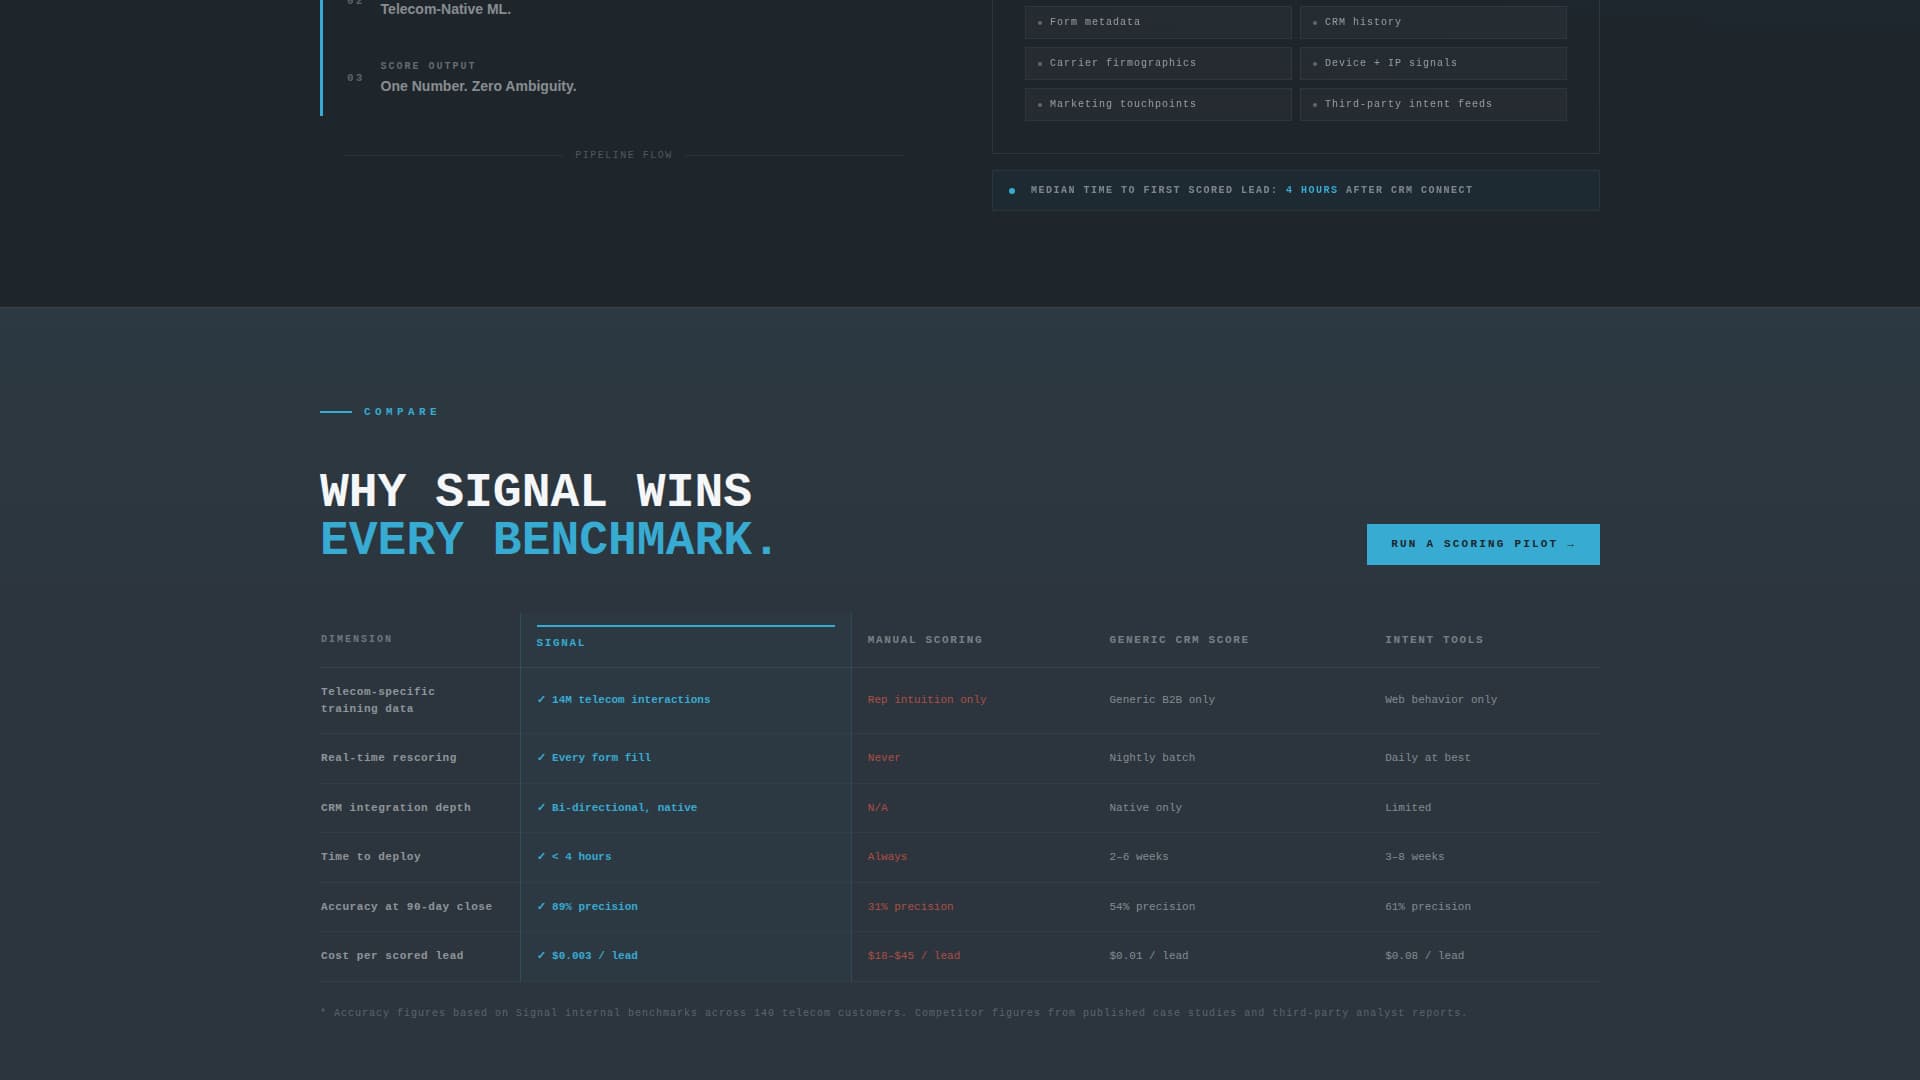
Task: Select the CRM history chip
Action: 1433,22
